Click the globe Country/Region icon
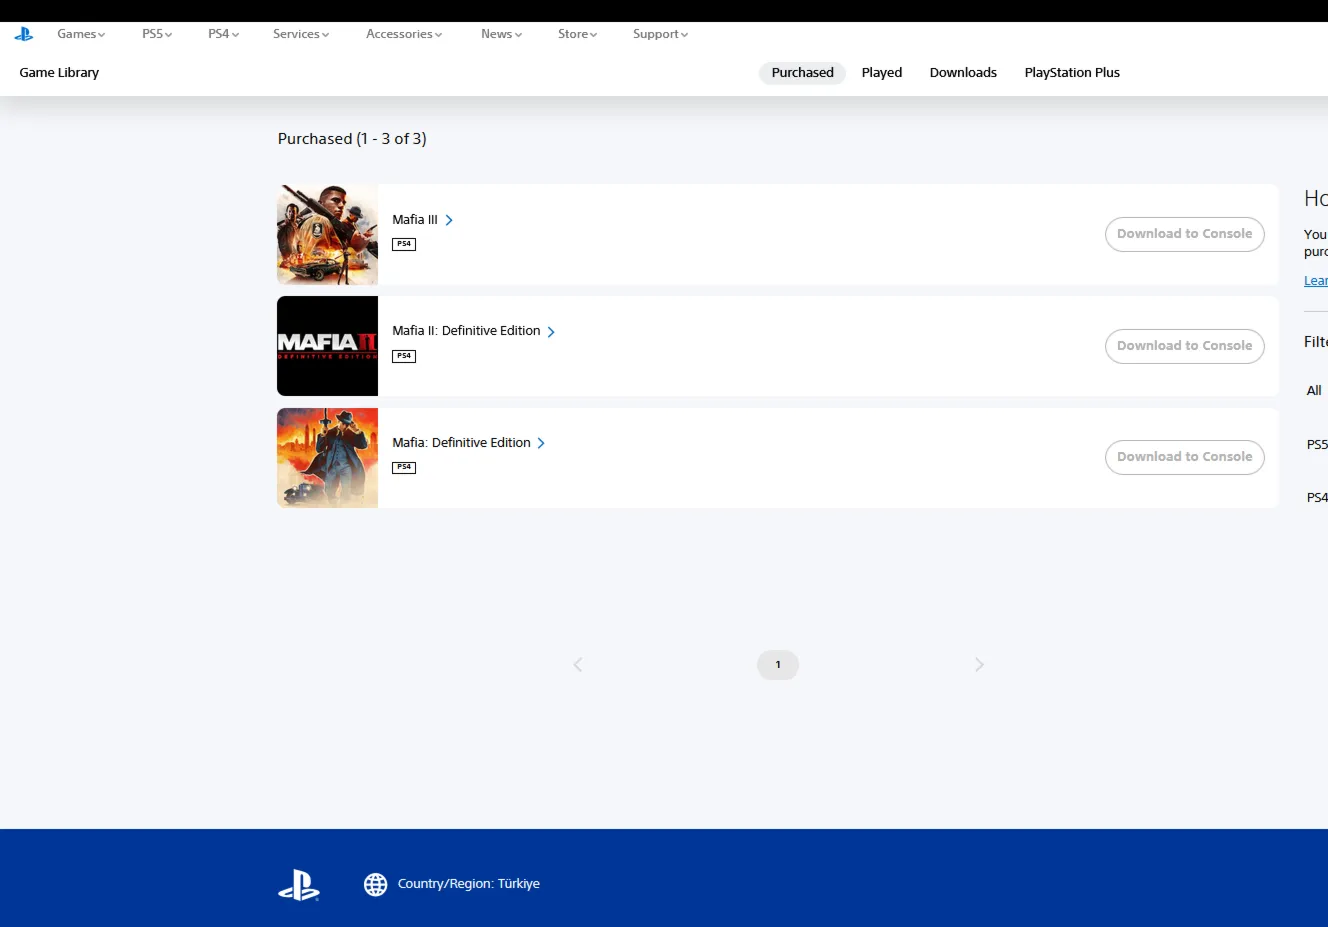 [375, 884]
